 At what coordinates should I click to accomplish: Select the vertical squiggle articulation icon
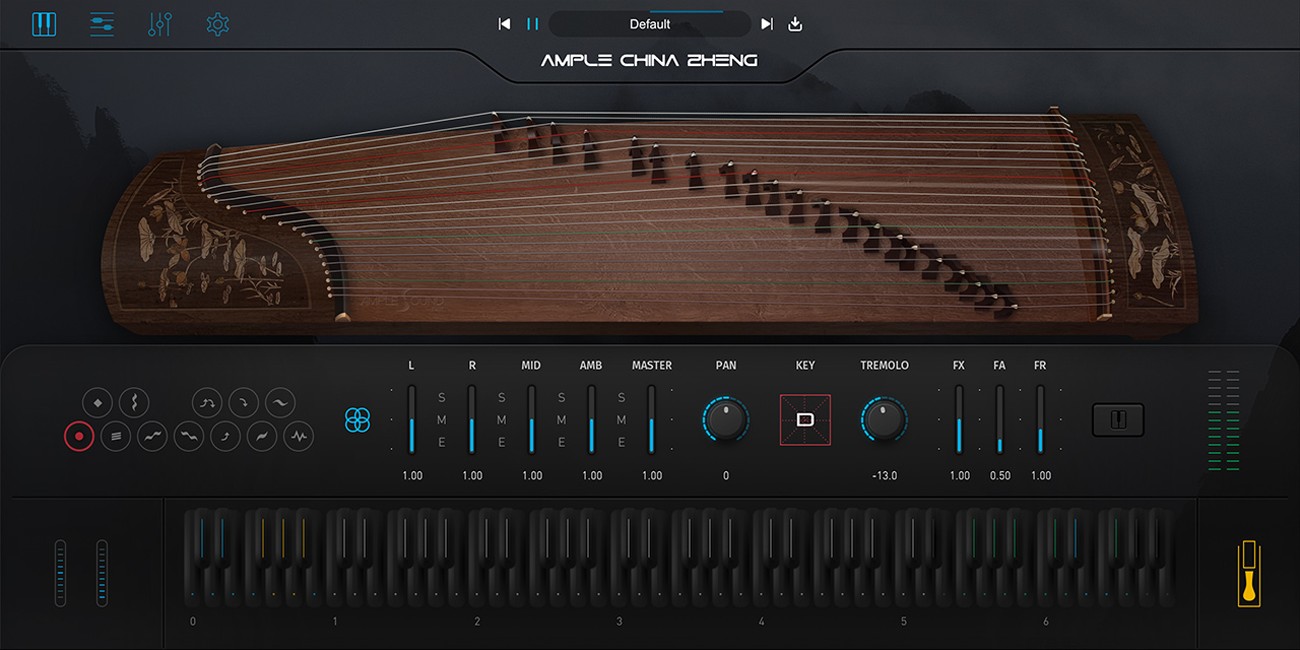[x=134, y=403]
